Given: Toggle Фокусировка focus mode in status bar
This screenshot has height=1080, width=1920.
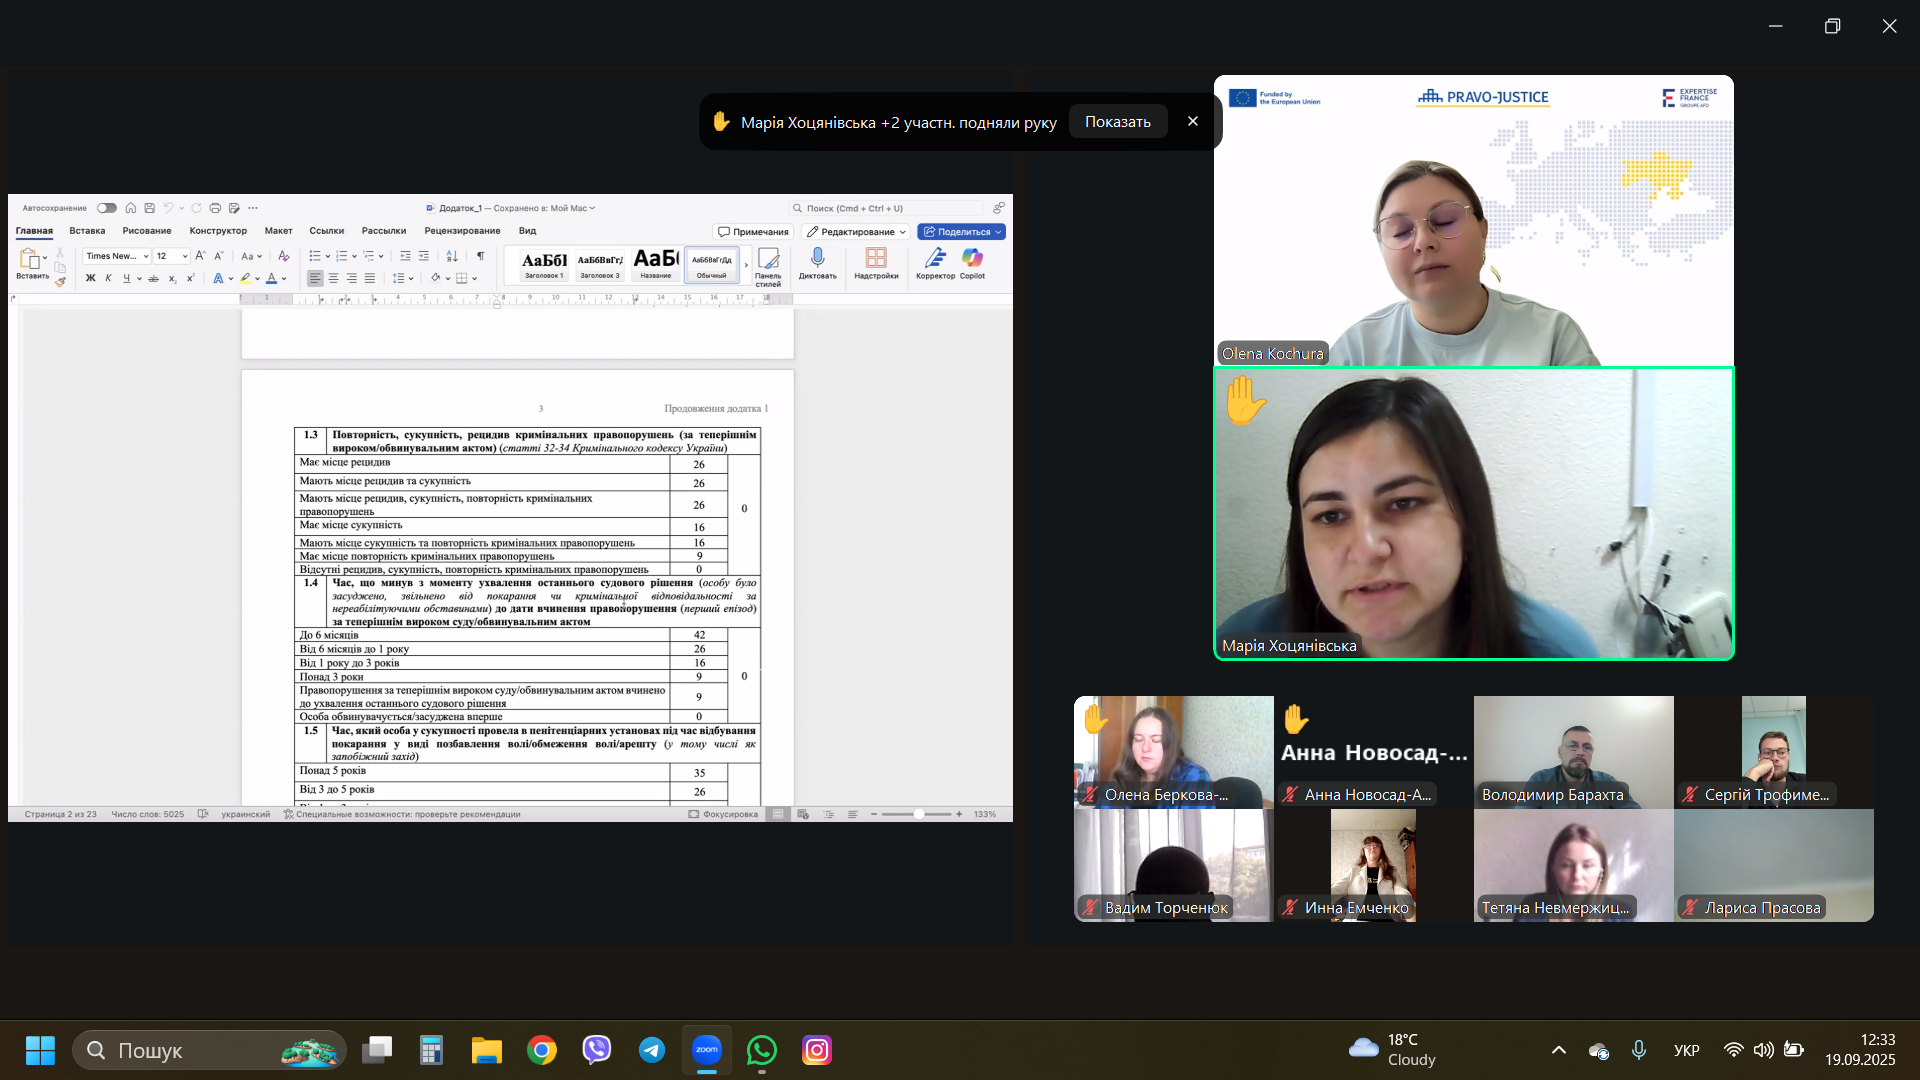Looking at the screenshot, I should click(x=723, y=814).
